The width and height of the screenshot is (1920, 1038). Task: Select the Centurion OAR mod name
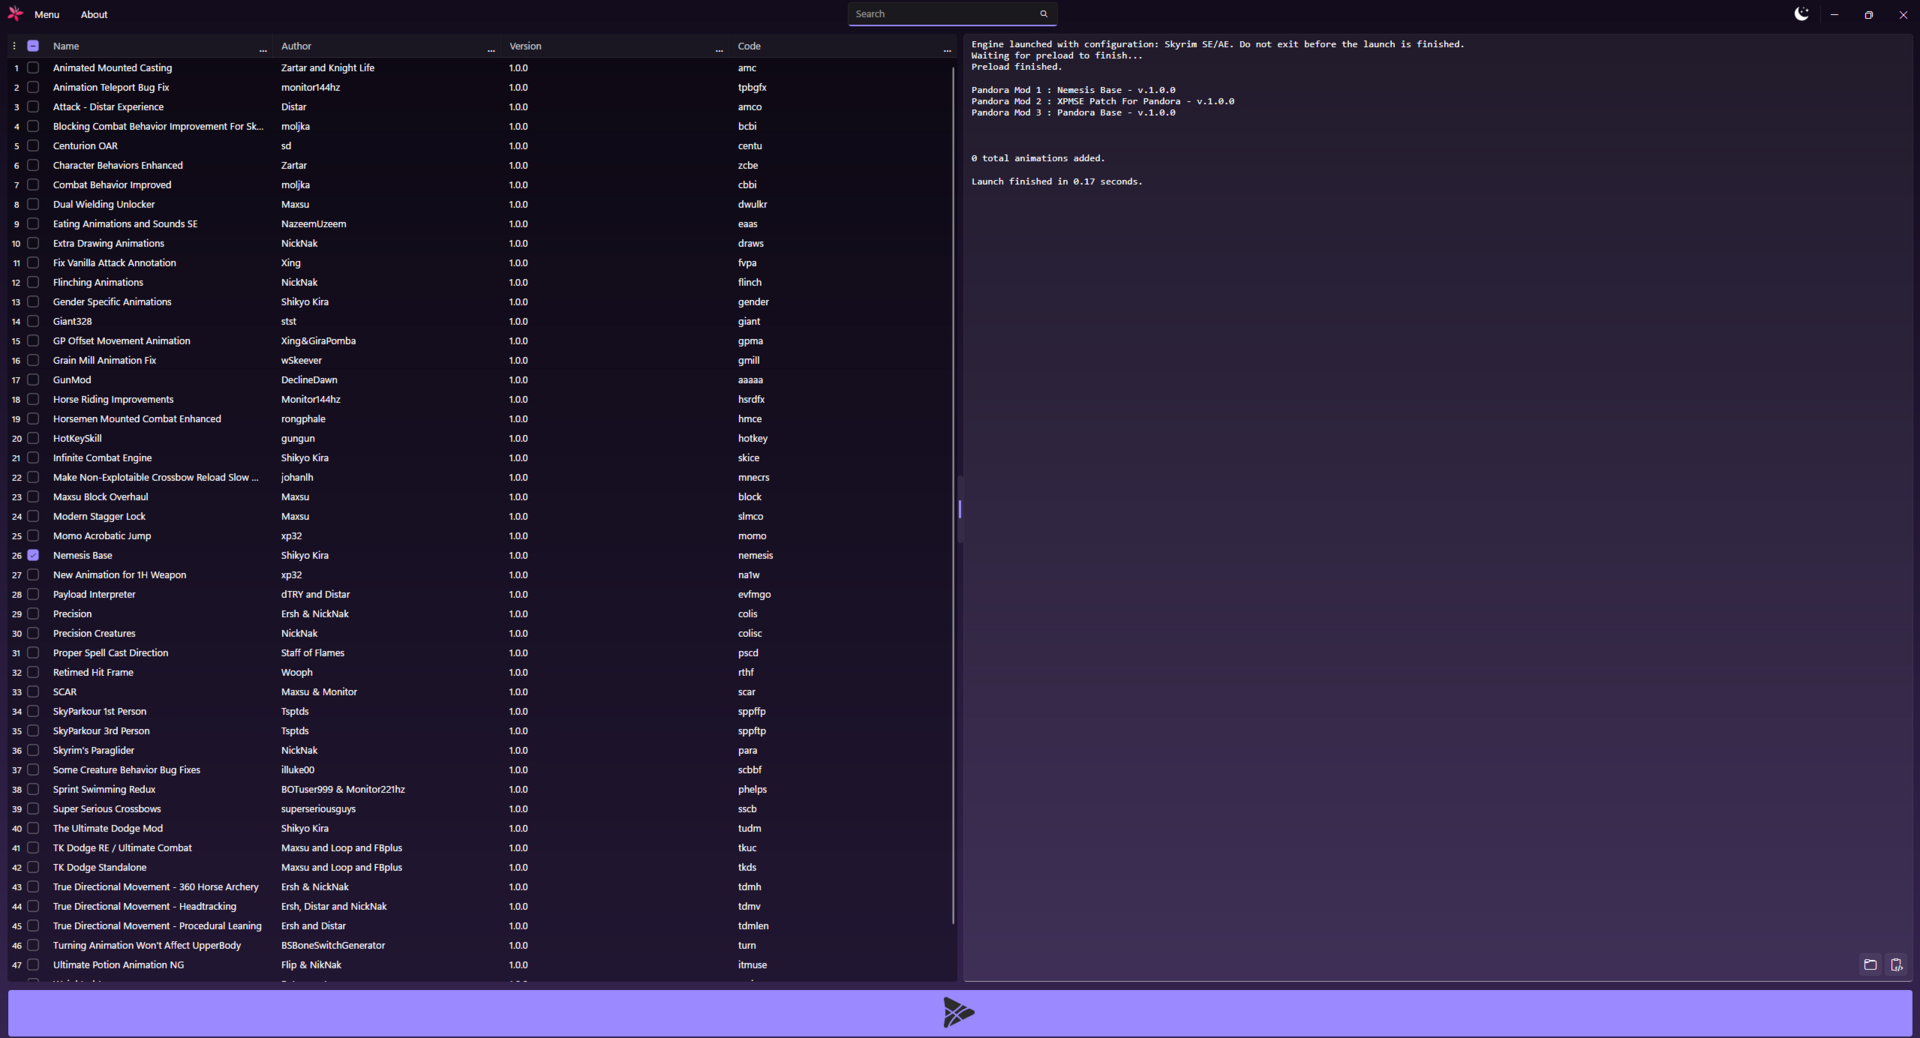85,146
